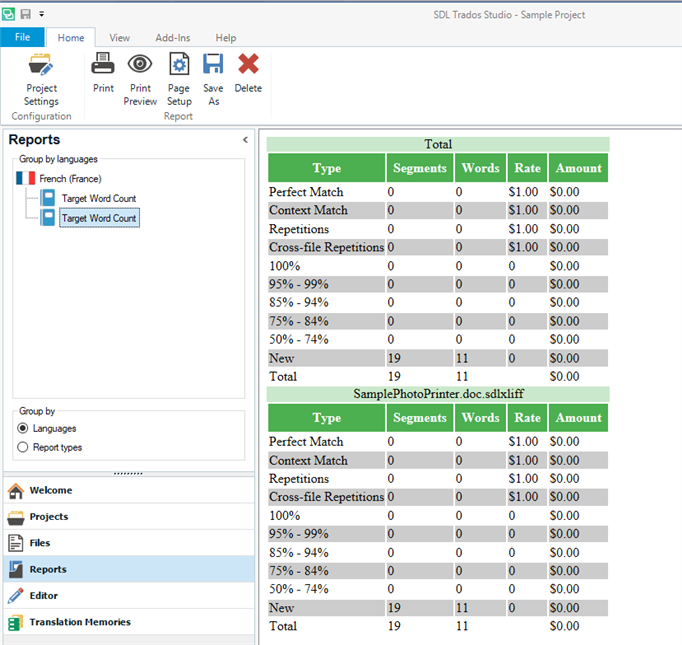Go to the Reports view
Image resolution: width=682 pixels, height=645 pixels.
(129, 569)
